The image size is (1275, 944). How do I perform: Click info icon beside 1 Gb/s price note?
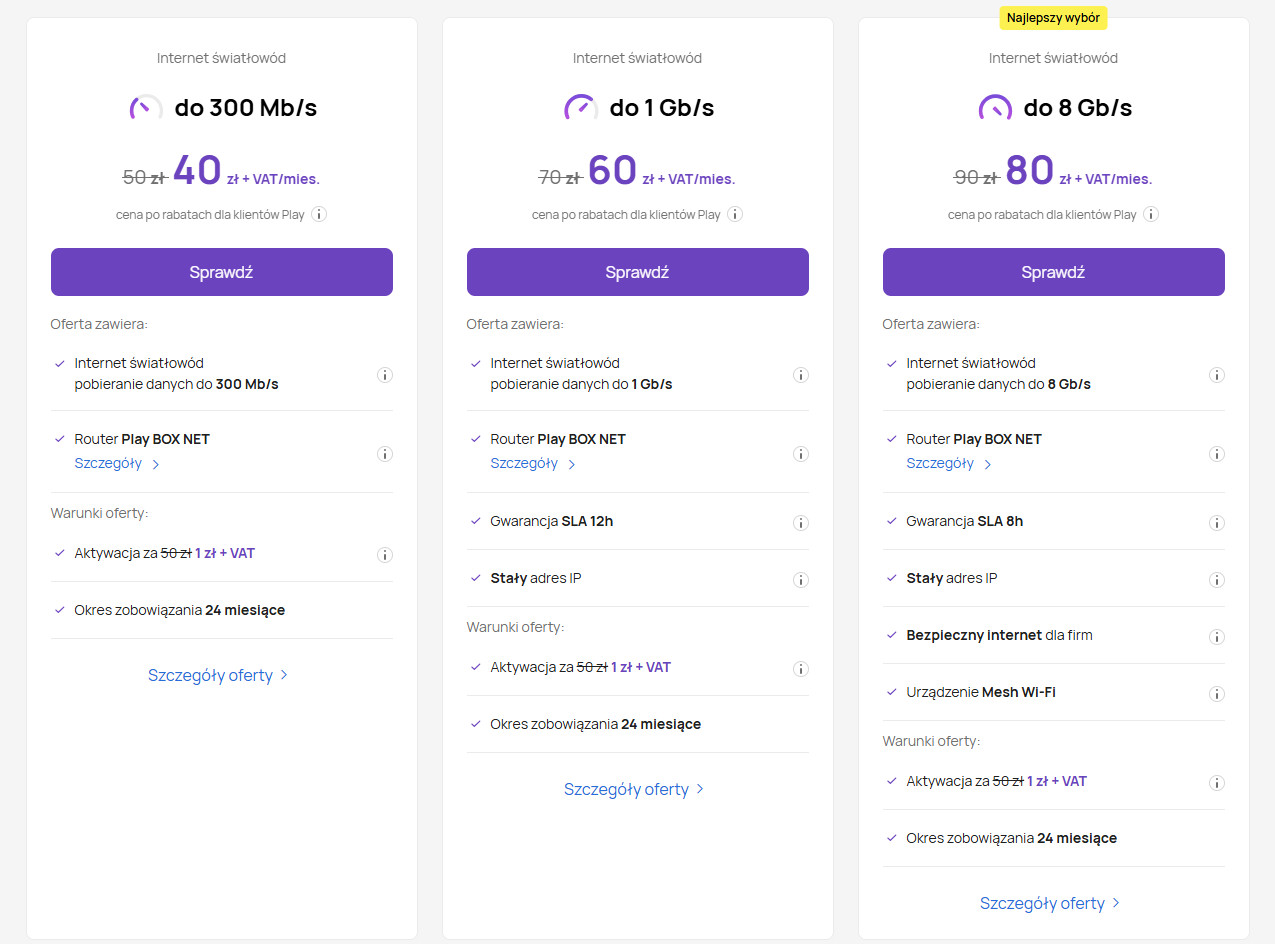tap(735, 214)
